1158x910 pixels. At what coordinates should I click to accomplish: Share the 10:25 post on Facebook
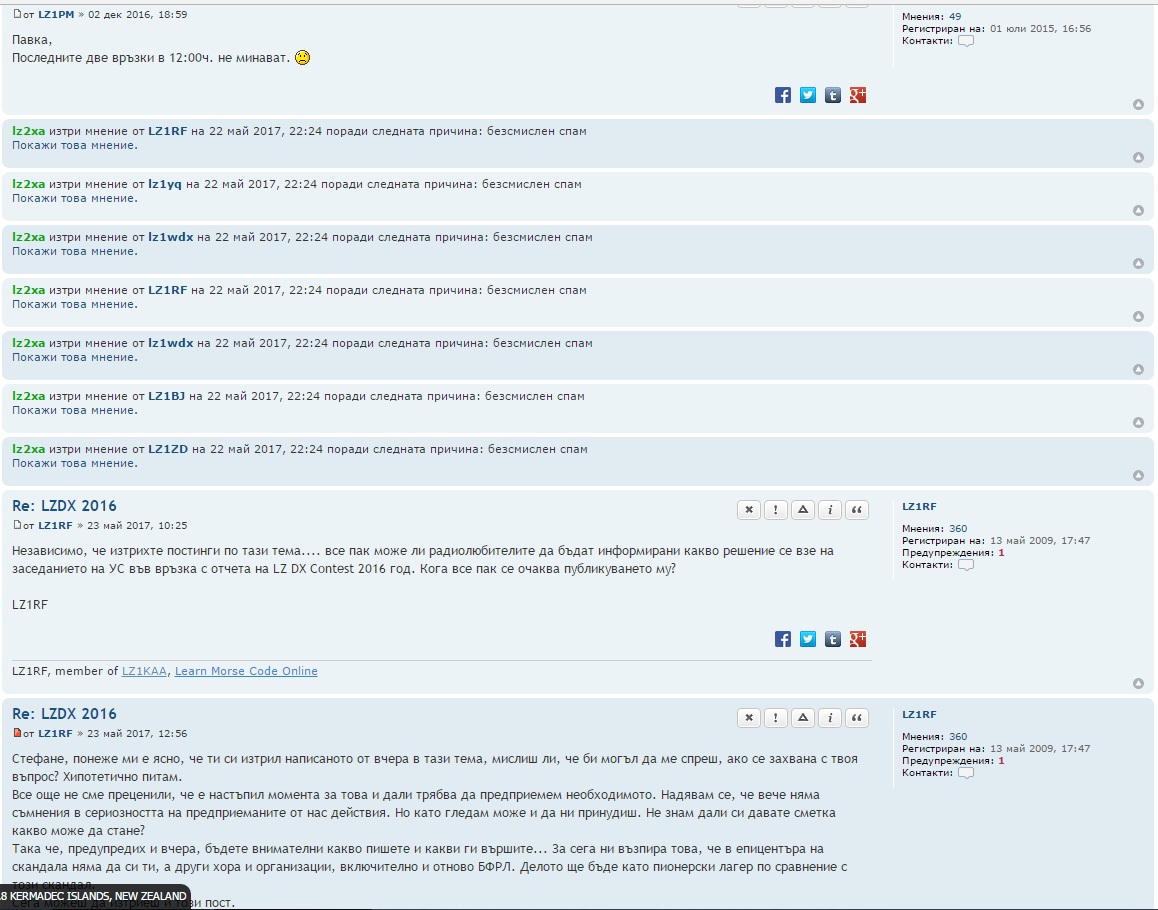783,639
